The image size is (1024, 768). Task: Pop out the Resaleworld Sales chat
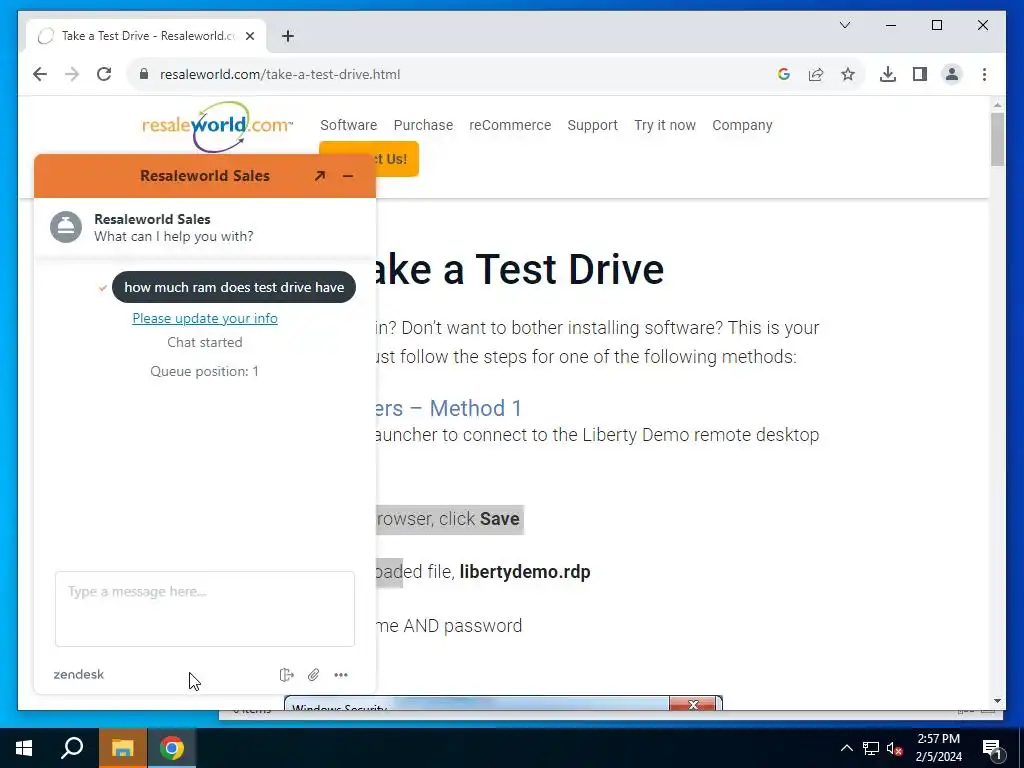pyautogui.click(x=319, y=176)
